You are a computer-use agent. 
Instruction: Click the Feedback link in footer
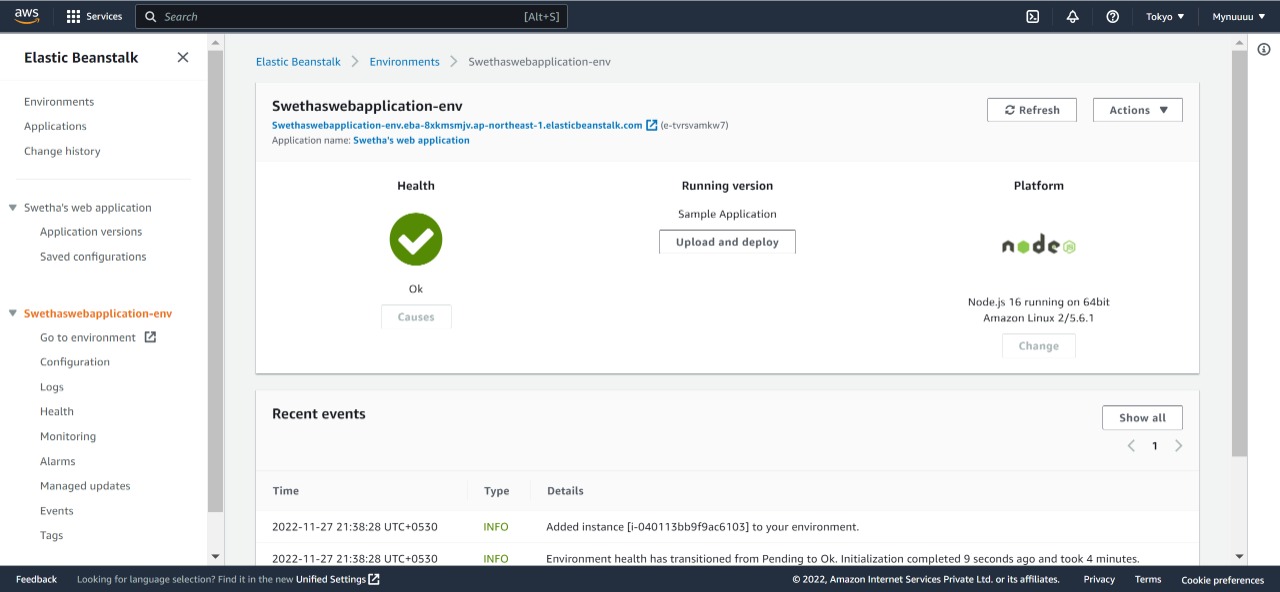[36, 579]
